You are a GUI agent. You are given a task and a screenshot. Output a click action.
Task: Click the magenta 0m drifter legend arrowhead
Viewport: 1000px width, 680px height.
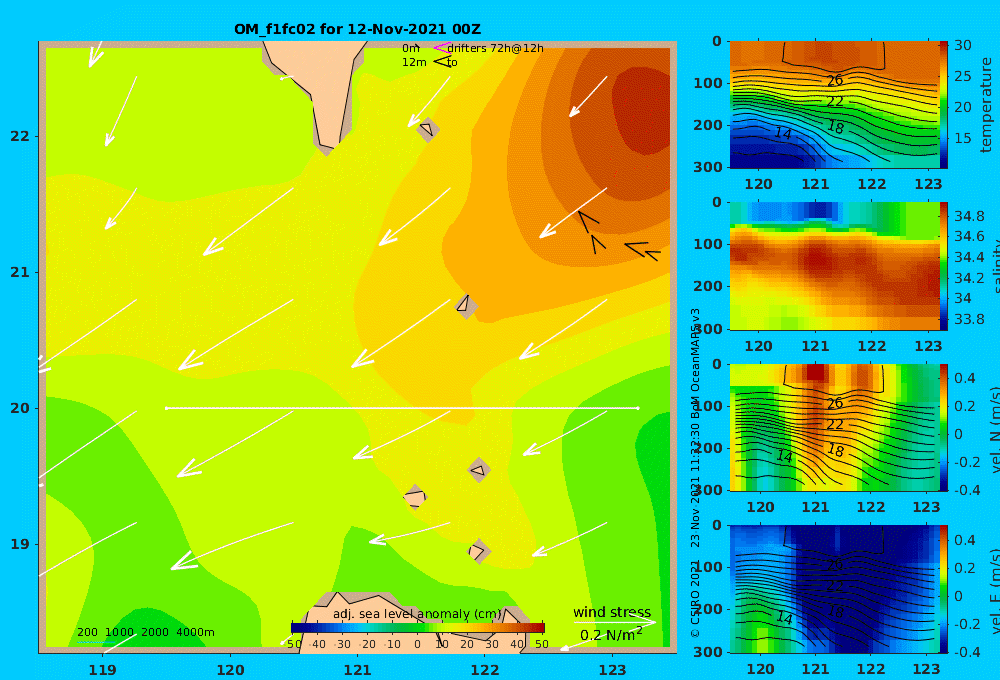click(442, 48)
